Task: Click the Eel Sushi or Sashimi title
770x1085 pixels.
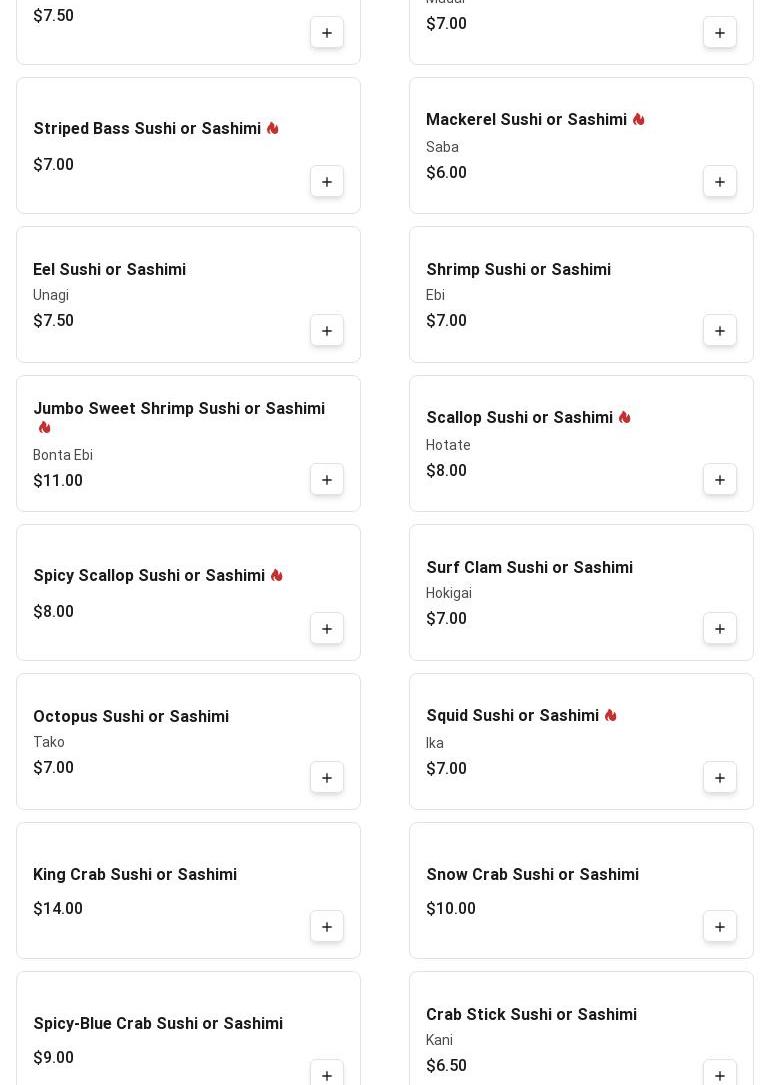Action: [x=109, y=270]
